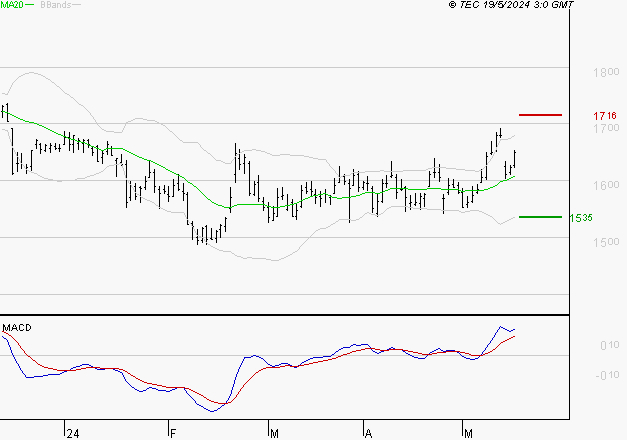This screenshot has height=440, width=627.
Task: Click the TEC copyright date stamp
Action: (511, 4)
